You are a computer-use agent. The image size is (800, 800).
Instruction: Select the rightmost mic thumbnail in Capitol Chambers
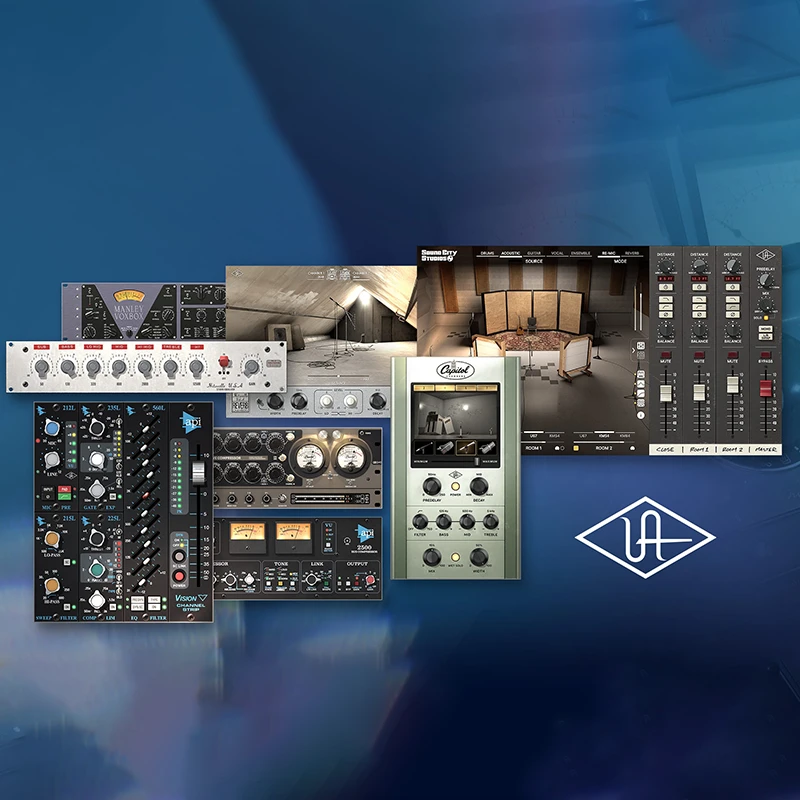click(x=487, y=447)
